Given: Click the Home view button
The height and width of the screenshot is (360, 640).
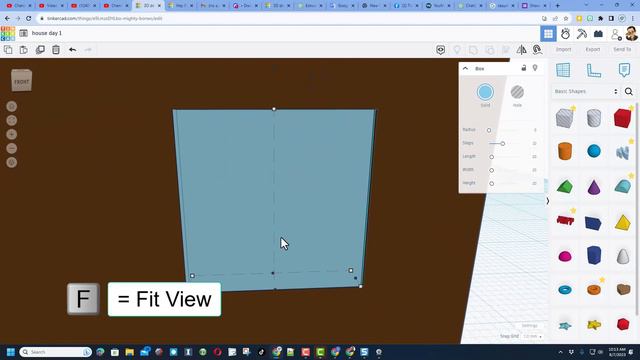Looking at the screenshot, I should click(x=11, y=107).
